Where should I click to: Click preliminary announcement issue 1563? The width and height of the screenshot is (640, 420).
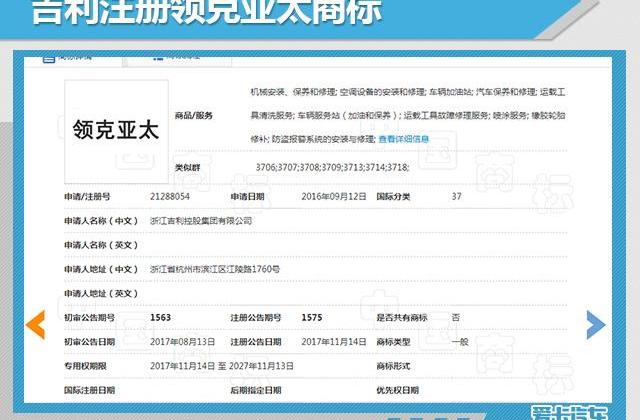click(160, 318)
